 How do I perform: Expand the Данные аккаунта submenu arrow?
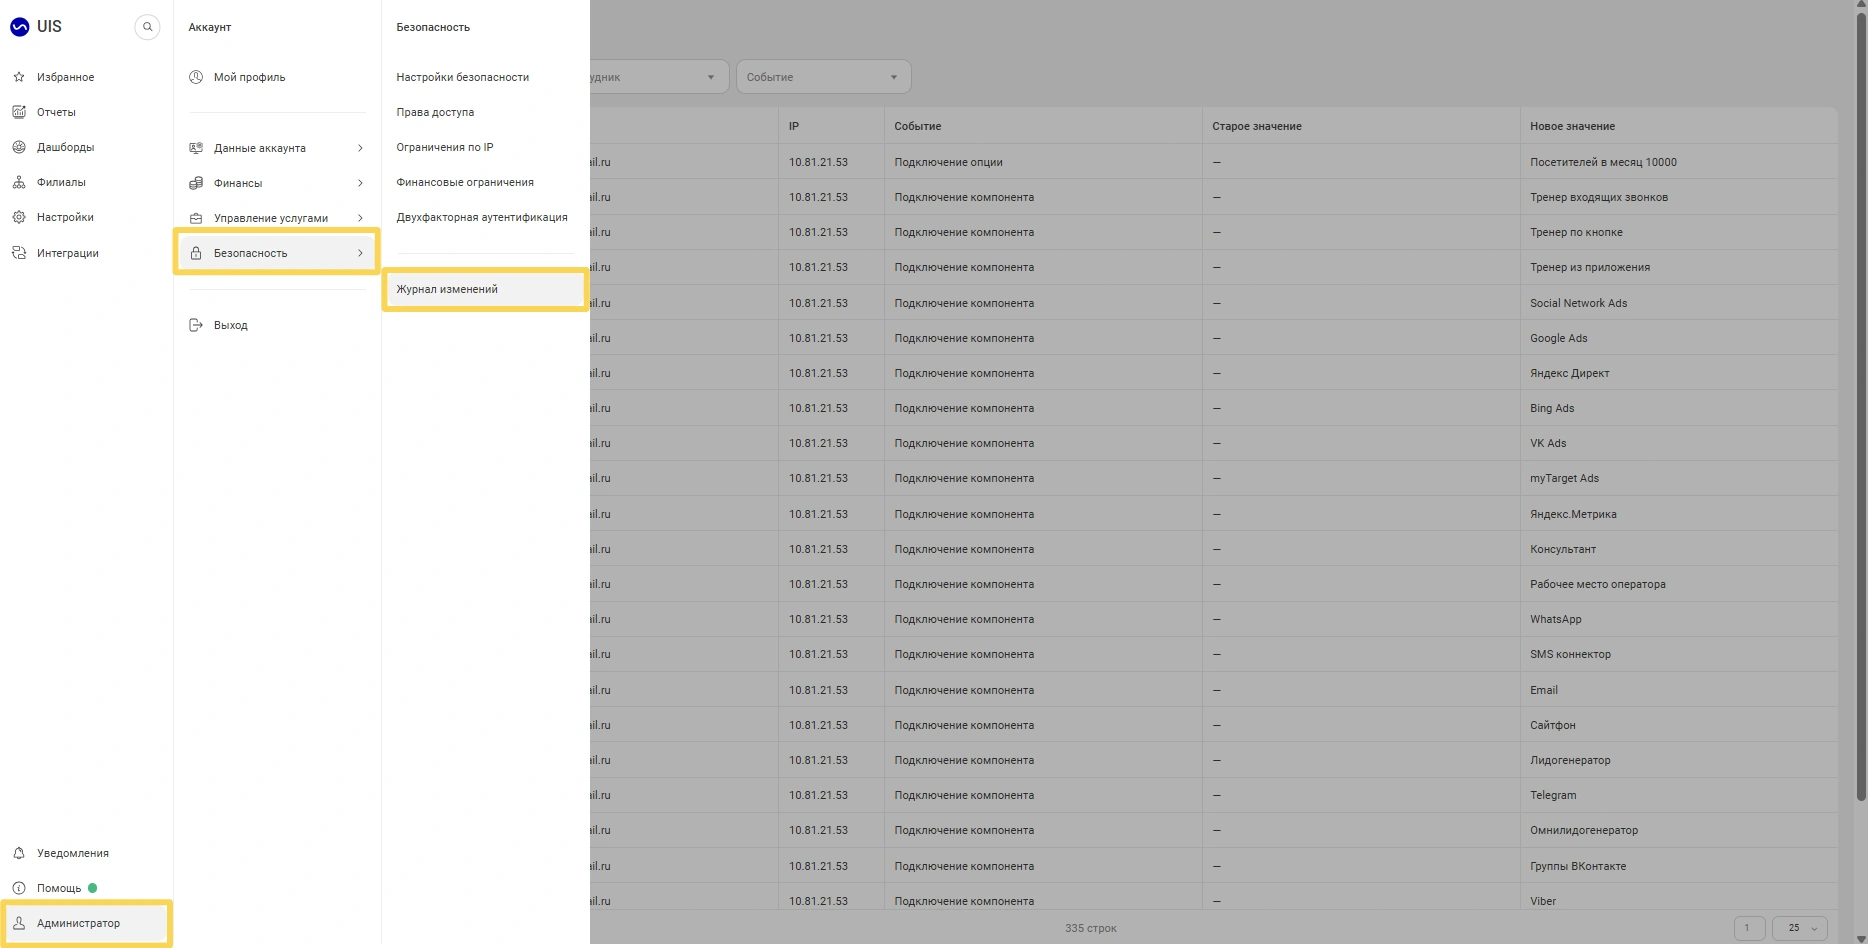360,148
